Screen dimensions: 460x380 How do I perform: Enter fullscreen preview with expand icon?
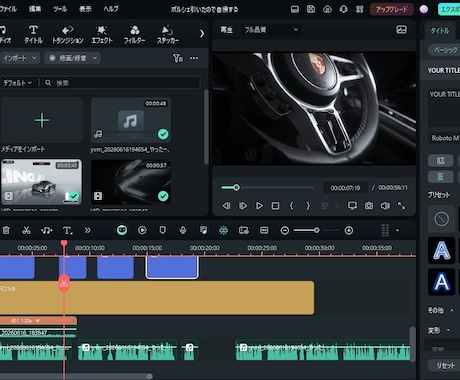401,206
